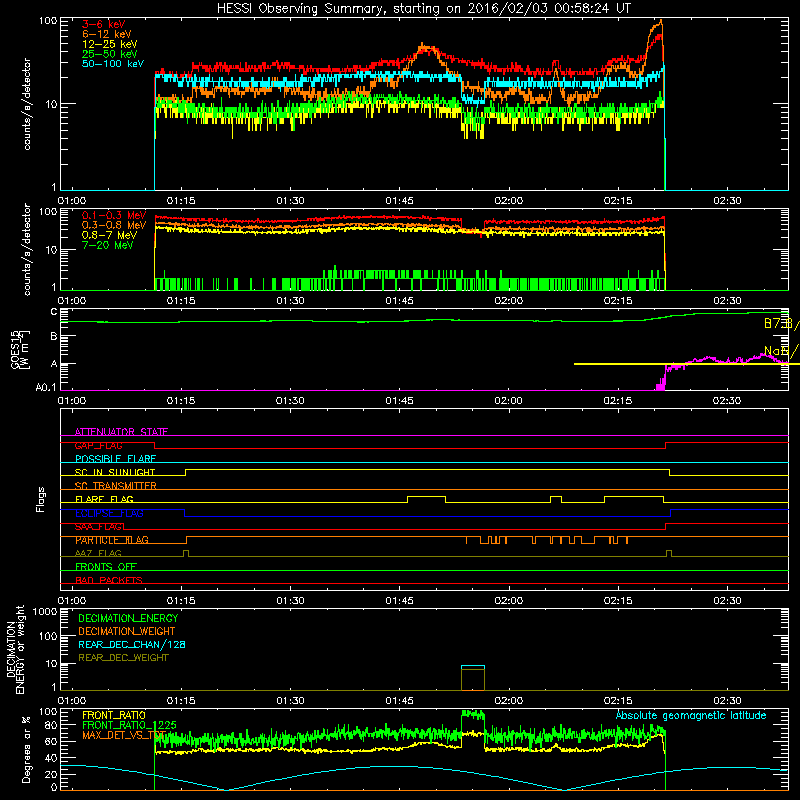Screen dimensions: 800x800
Task: Click the 01:15 tick label under the top plot
Action: coord(181,201)
